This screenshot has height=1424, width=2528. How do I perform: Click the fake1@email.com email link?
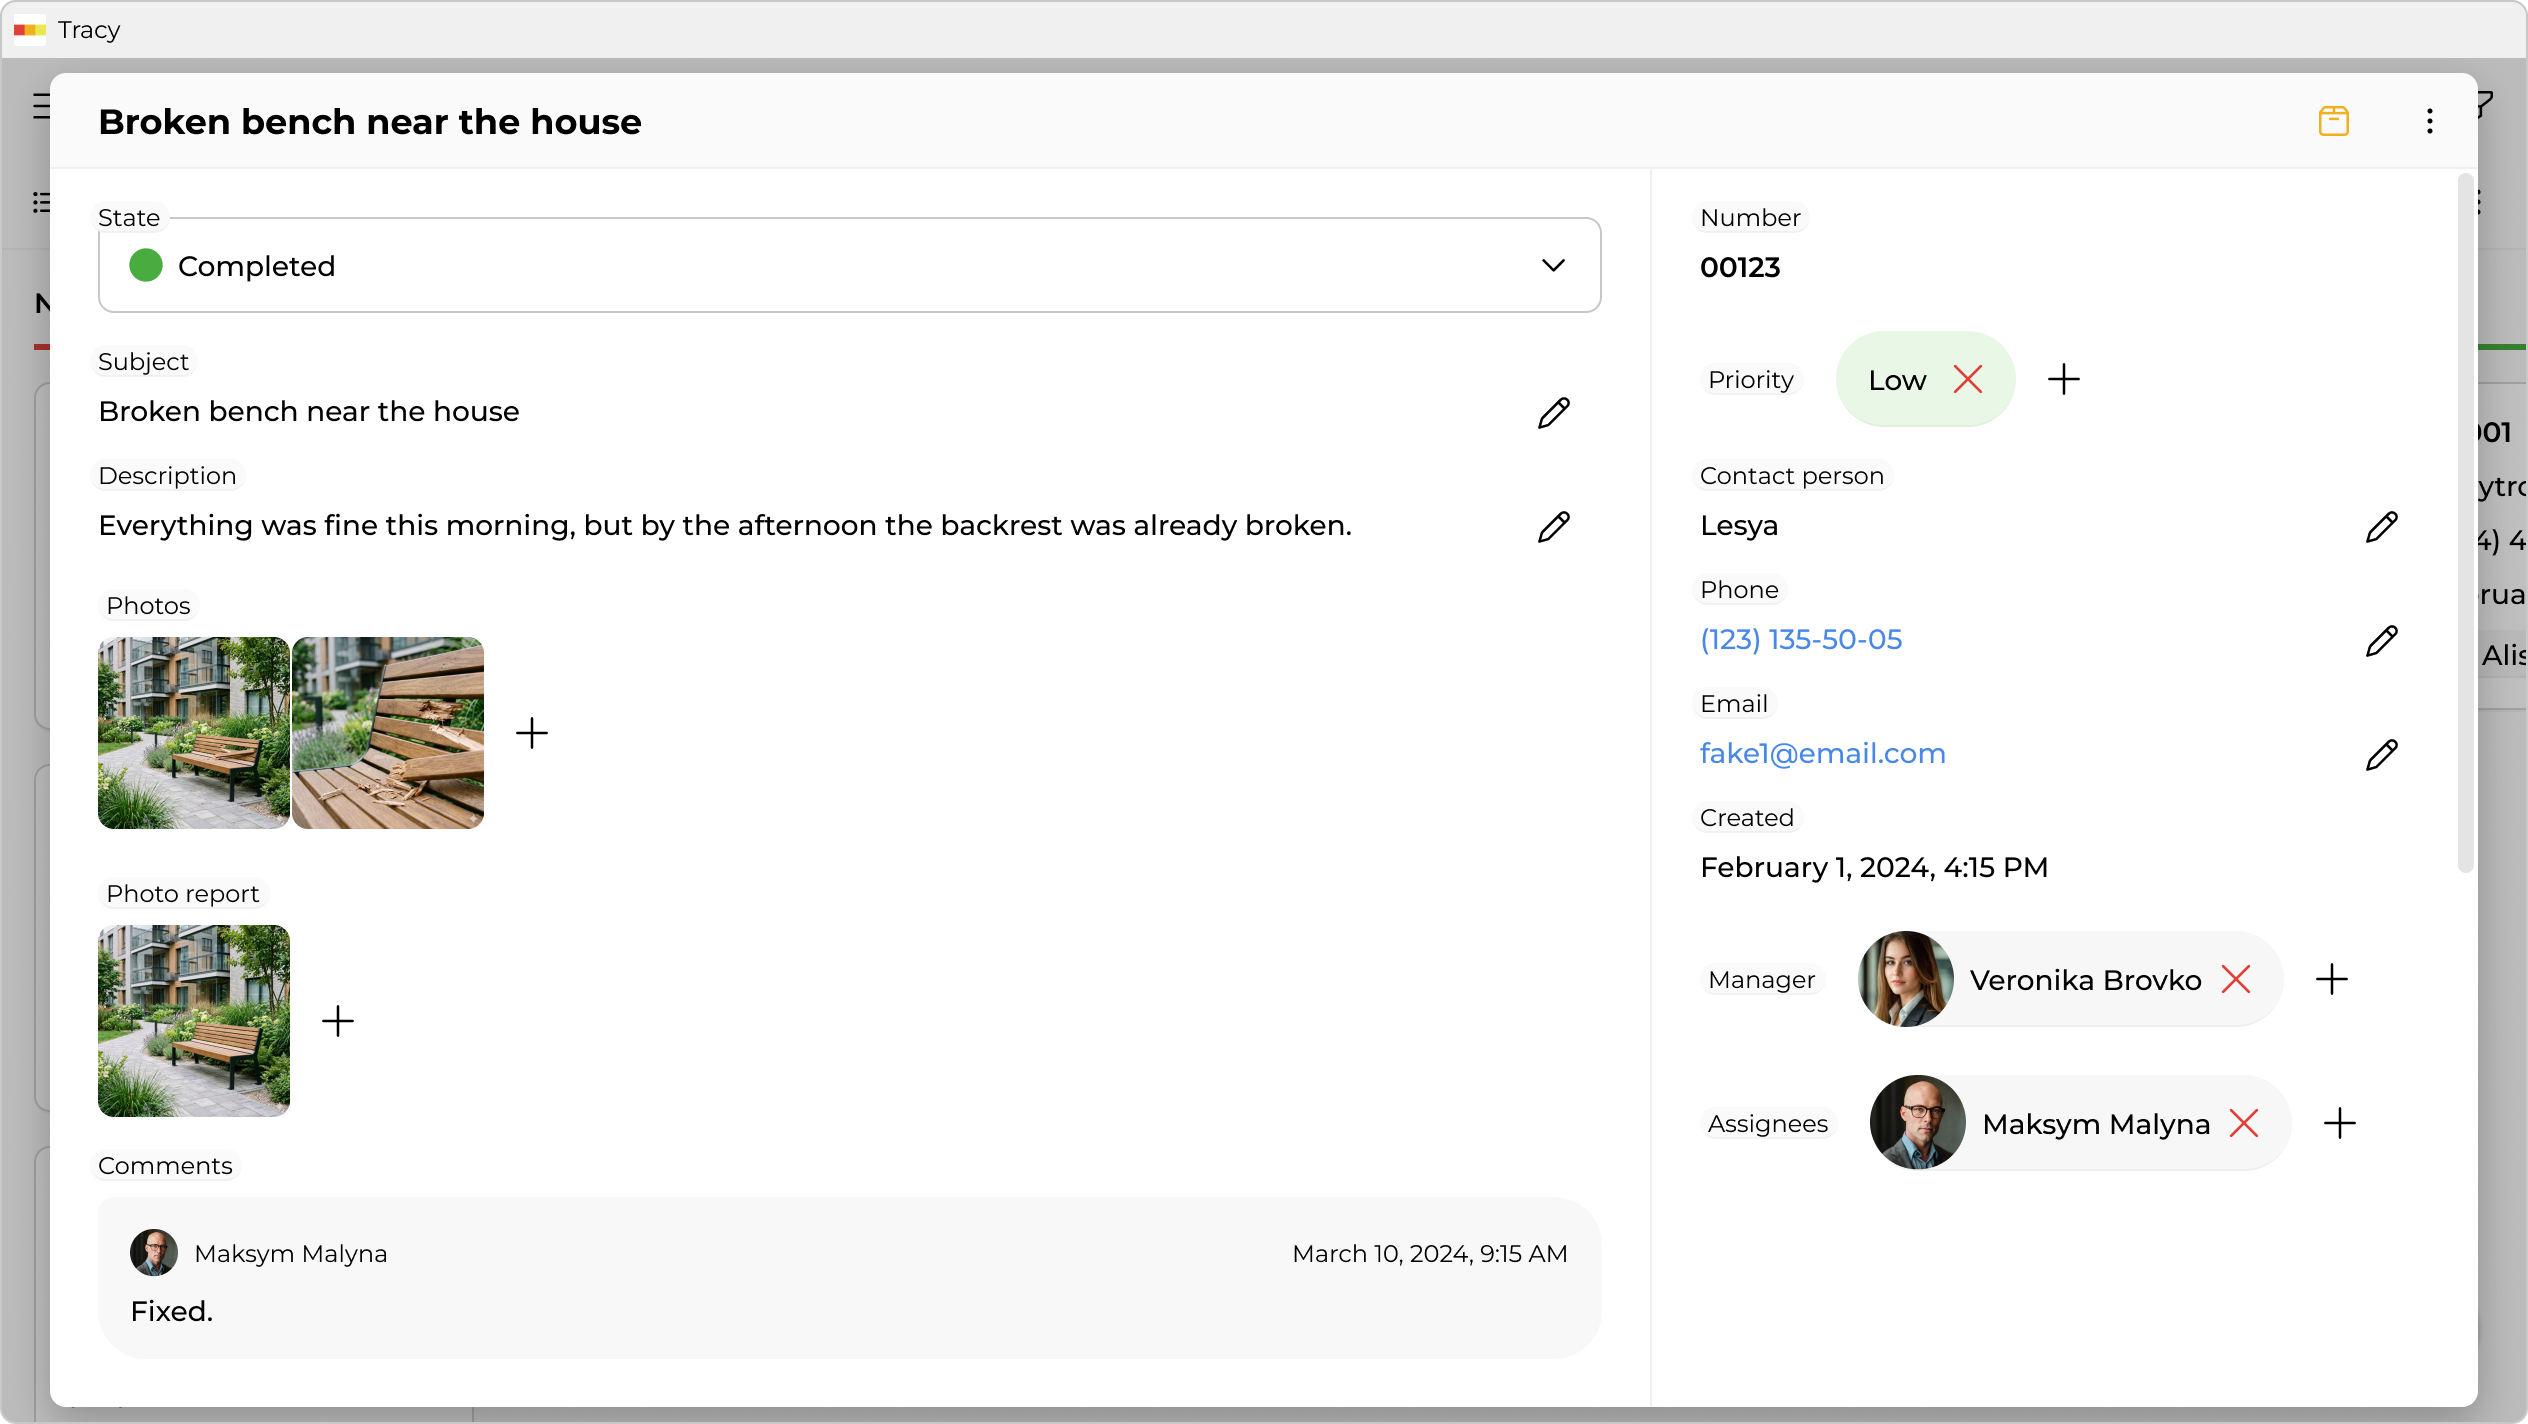coord(1822,754)
